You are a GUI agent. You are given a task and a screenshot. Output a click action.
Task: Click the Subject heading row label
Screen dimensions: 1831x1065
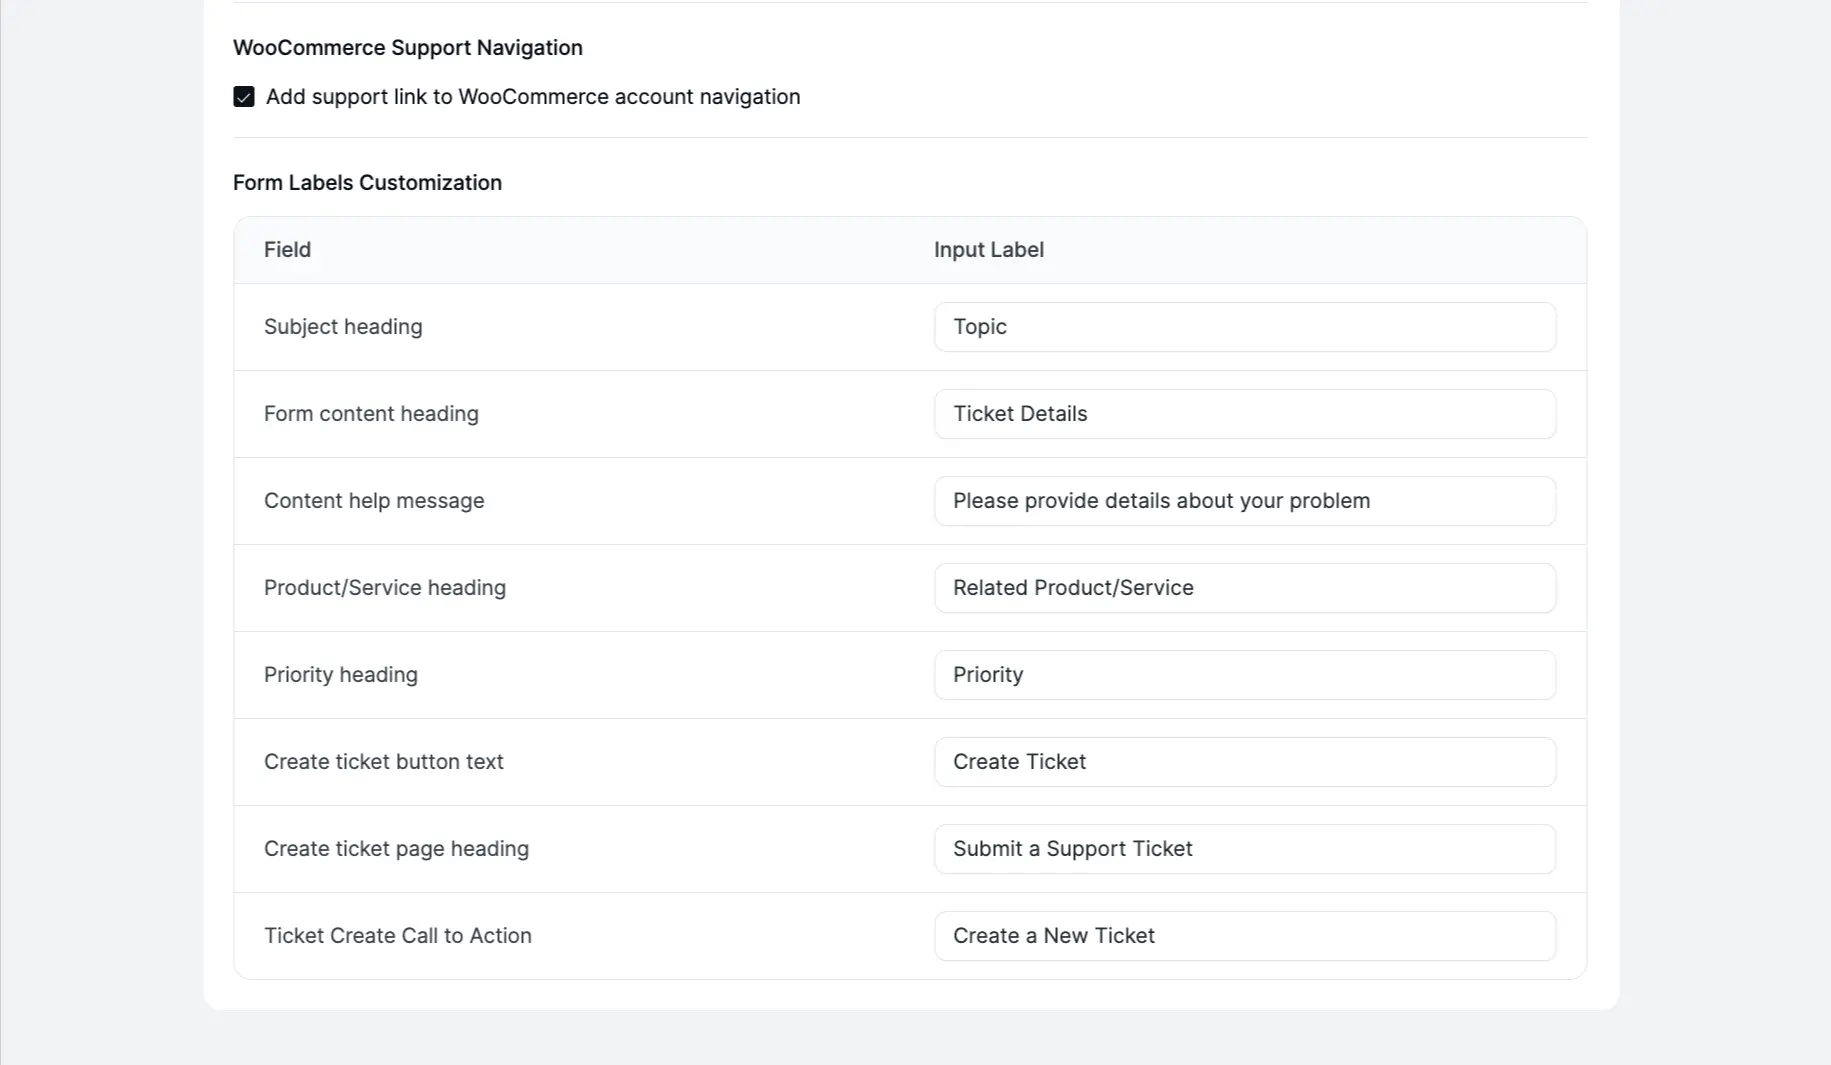[x=343, y=326]
